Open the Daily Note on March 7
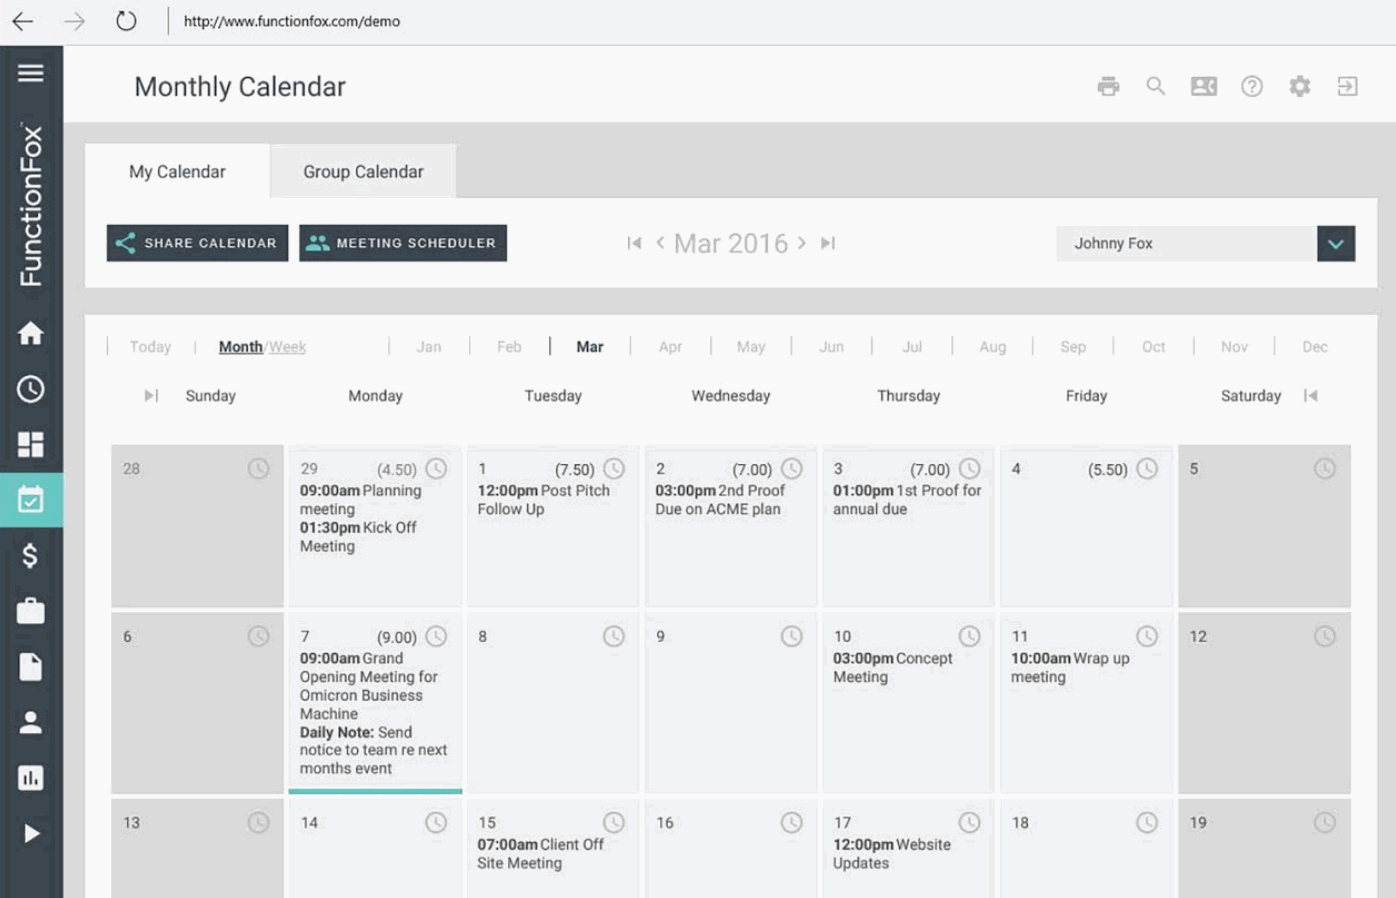The height and width of the screenshot is (898, 1396). pyautogui.click(x=373, y=750)
